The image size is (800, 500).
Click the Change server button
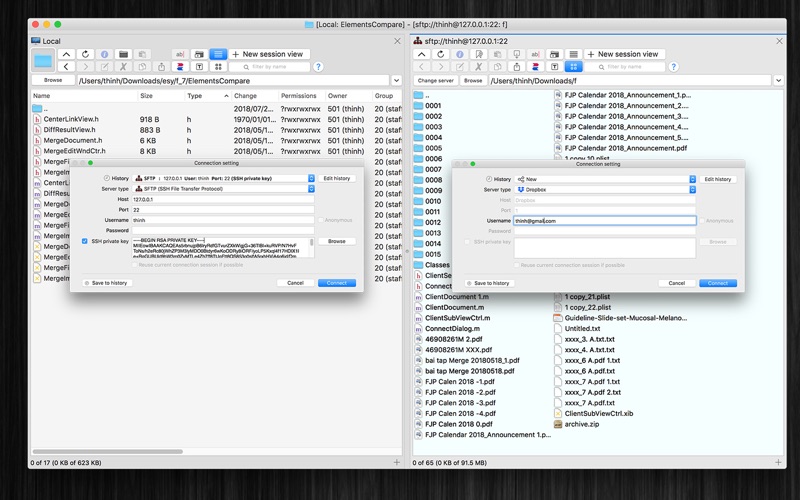click(x=435, y=80)
